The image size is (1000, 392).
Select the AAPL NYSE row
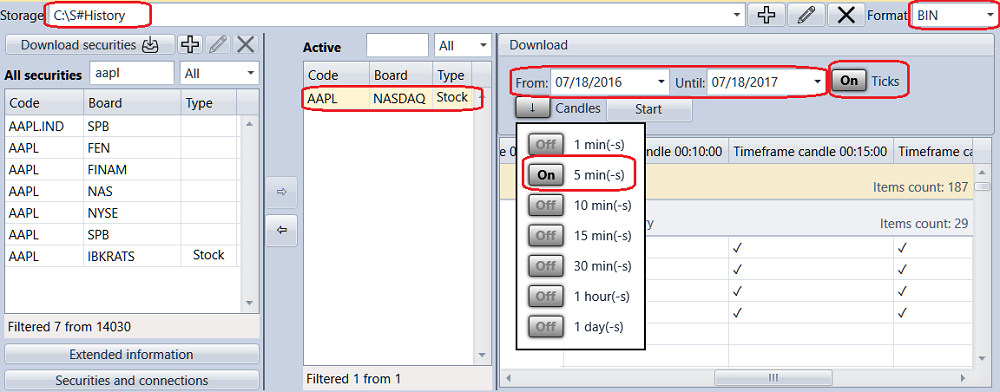pos(122,213)
